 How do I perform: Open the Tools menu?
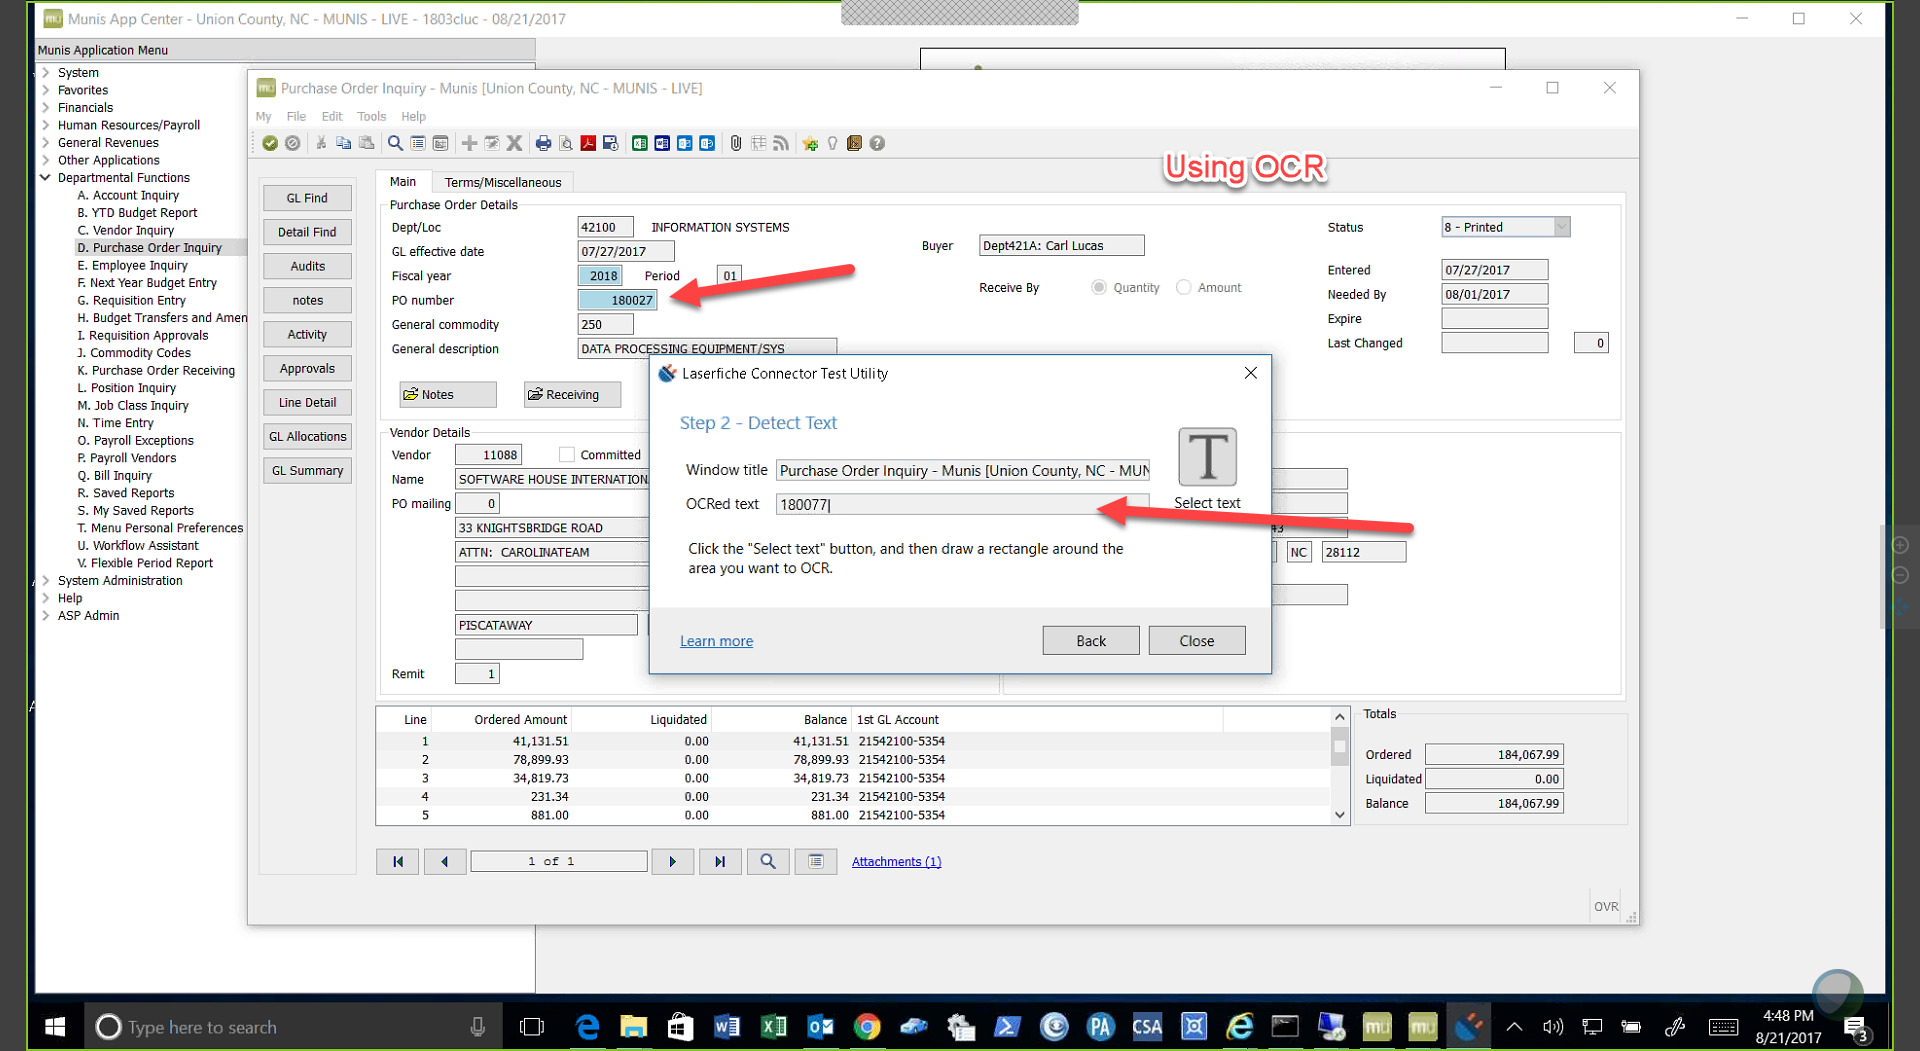coord(371,117)
